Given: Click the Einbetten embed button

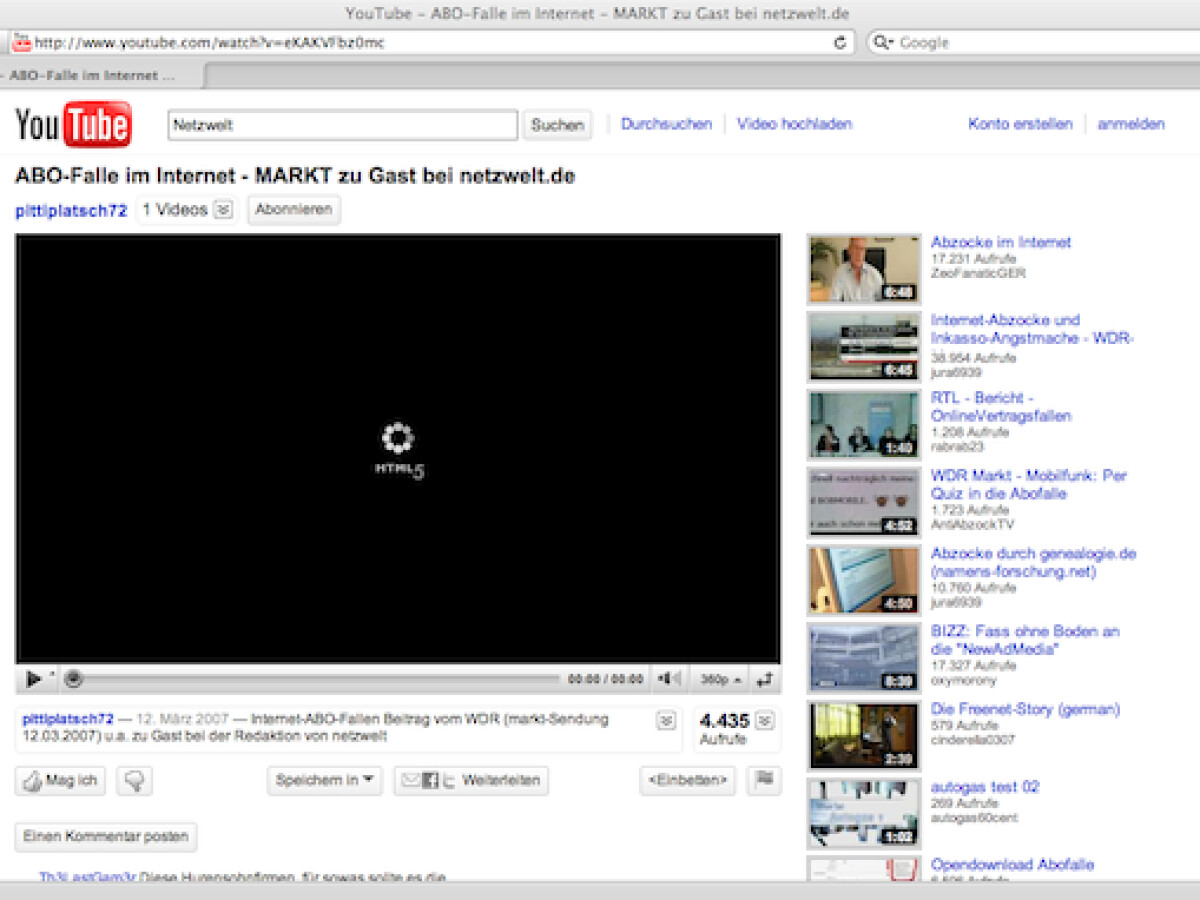Looking at the screenshot, I should coord(688,780).
